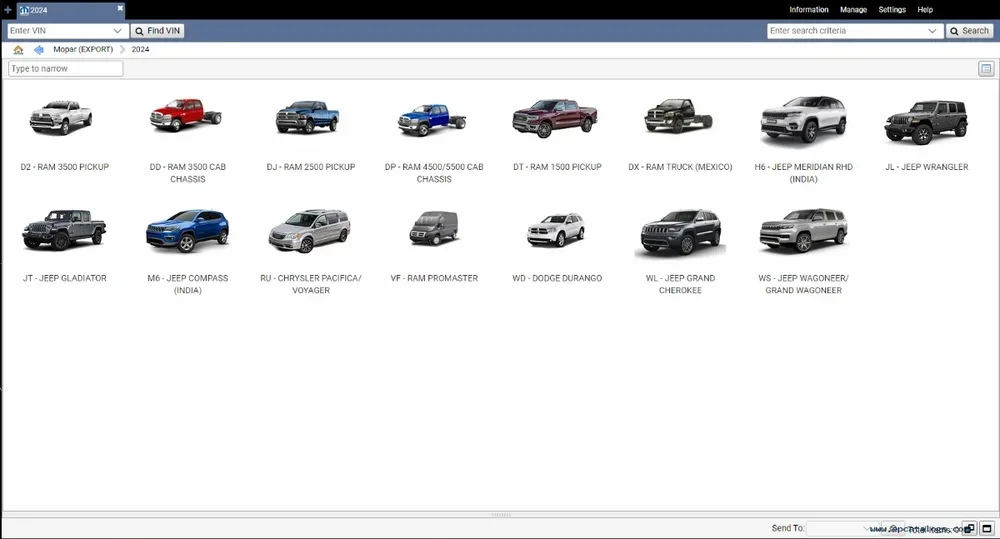Click the blue back arrow icon
This screenshot has width=1000, height=539.
click(38, 49)
